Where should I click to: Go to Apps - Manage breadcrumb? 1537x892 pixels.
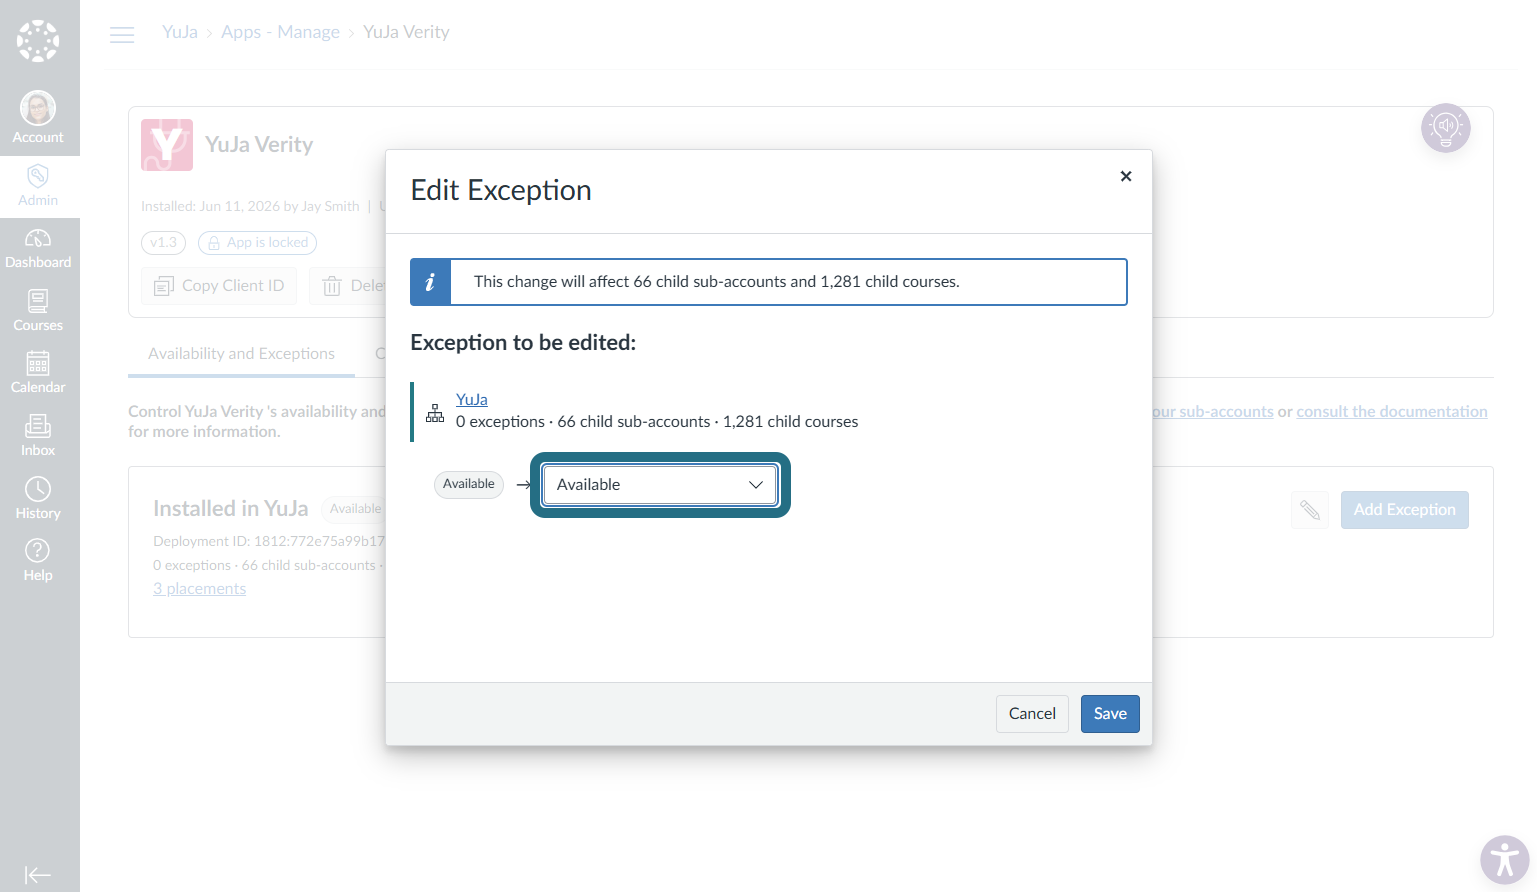[x=280, y=32]
